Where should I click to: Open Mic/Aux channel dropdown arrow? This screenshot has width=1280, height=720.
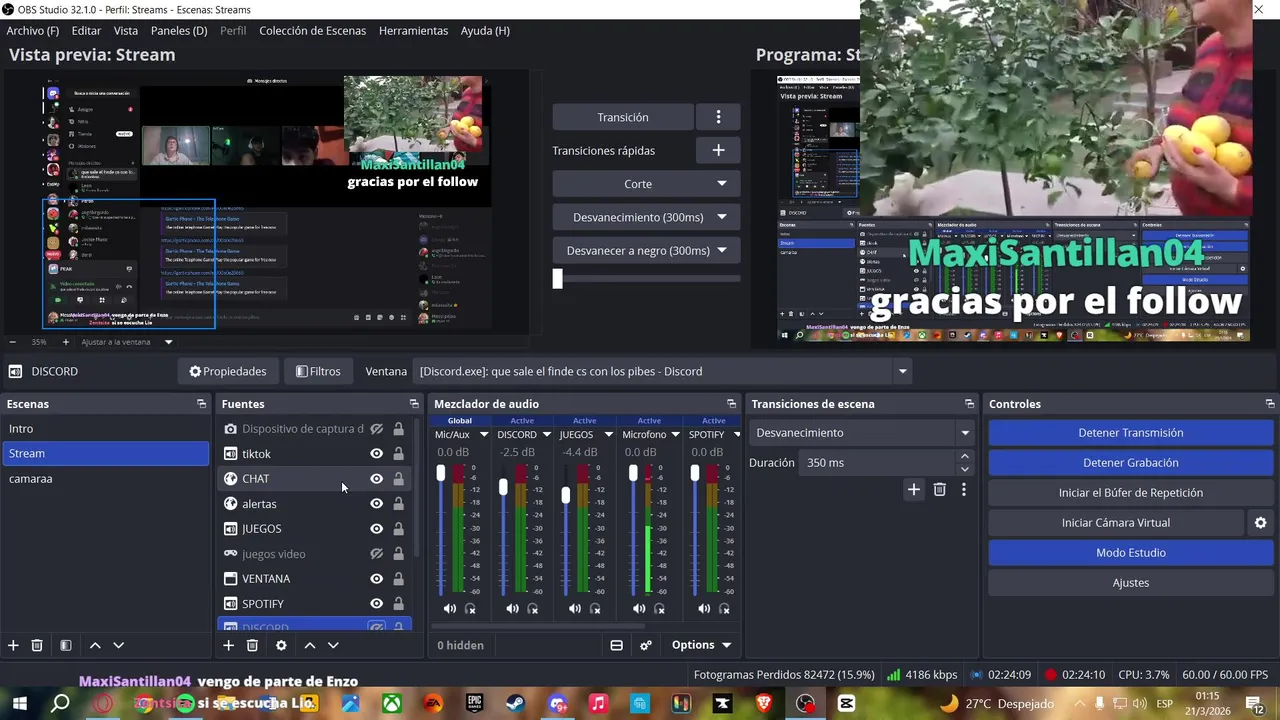pos(484,435)
